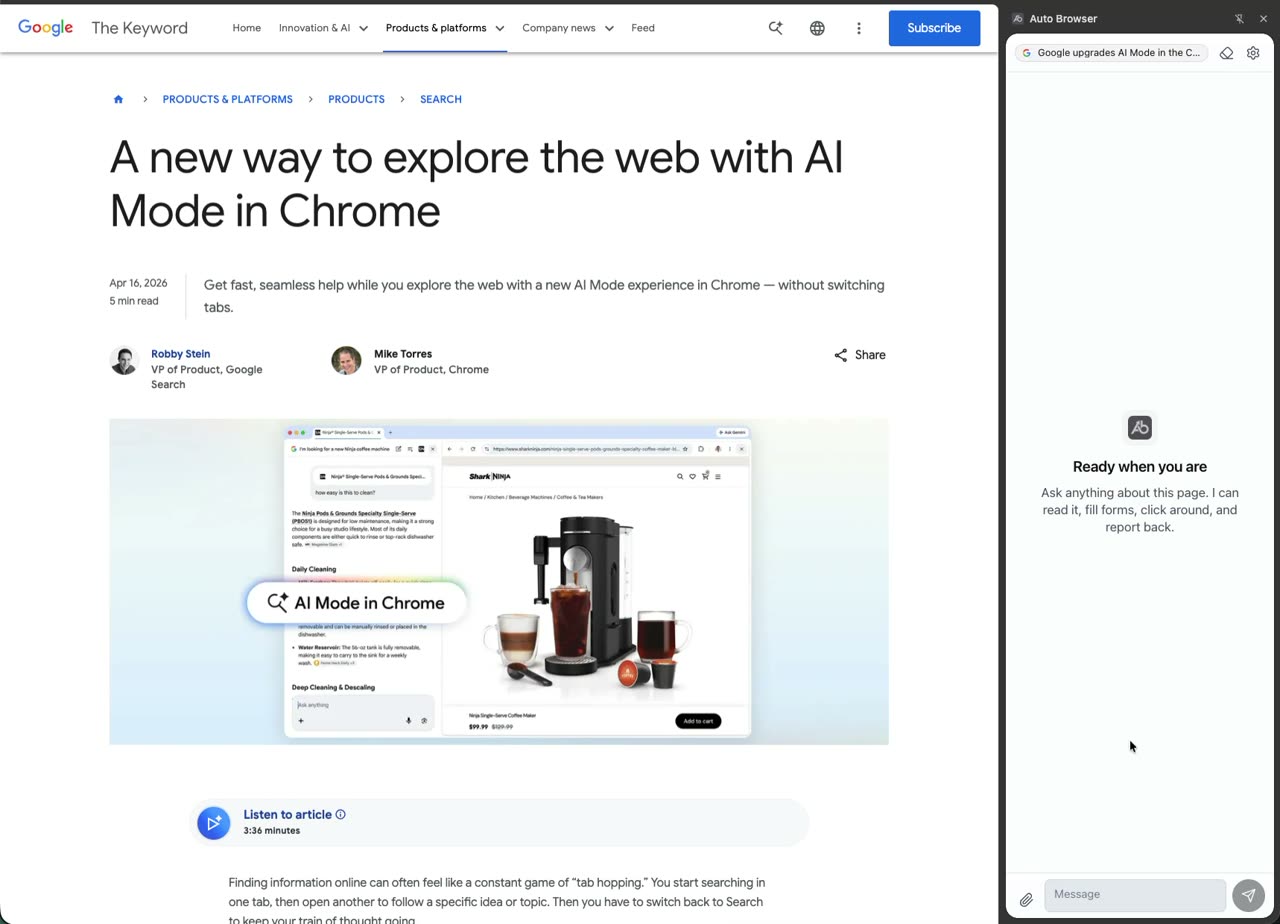Open the three-dot more options menu
Image resolution: width=1280 pixels, height=924 pixels.
pyautogui.click(x=858, y=28)
